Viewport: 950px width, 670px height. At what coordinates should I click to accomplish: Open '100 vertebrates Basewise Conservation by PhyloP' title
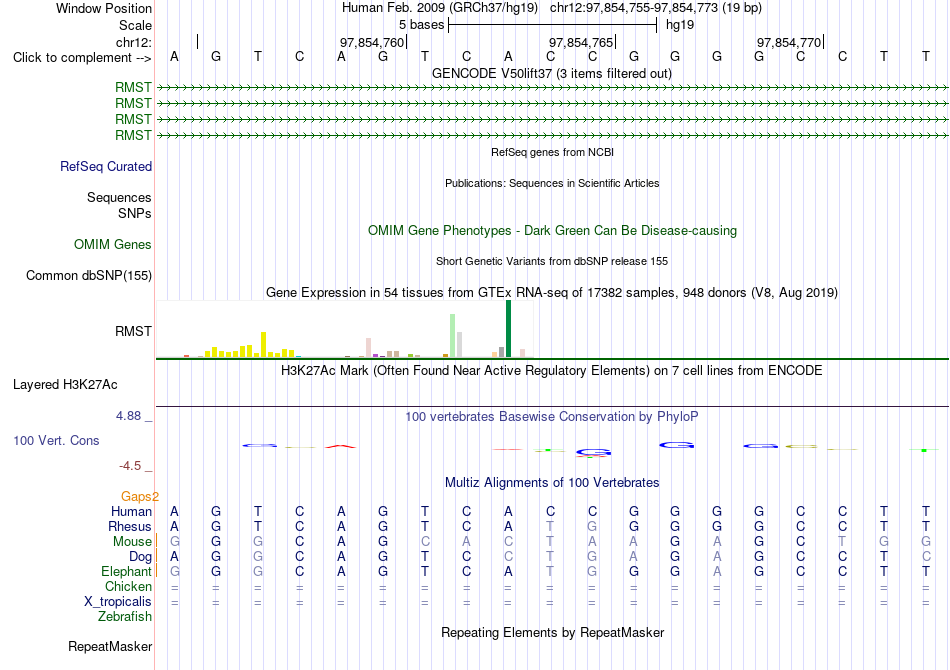[x=551, y=417]
